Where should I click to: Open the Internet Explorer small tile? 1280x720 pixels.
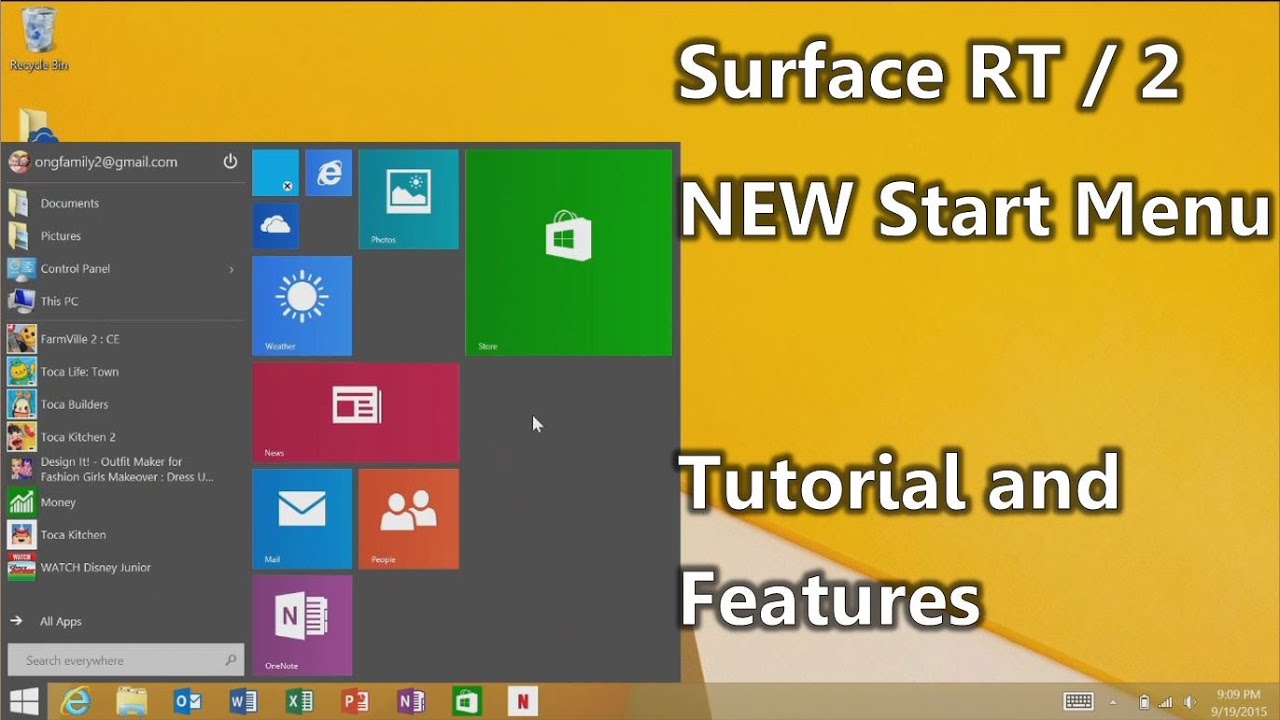[328, 173]
